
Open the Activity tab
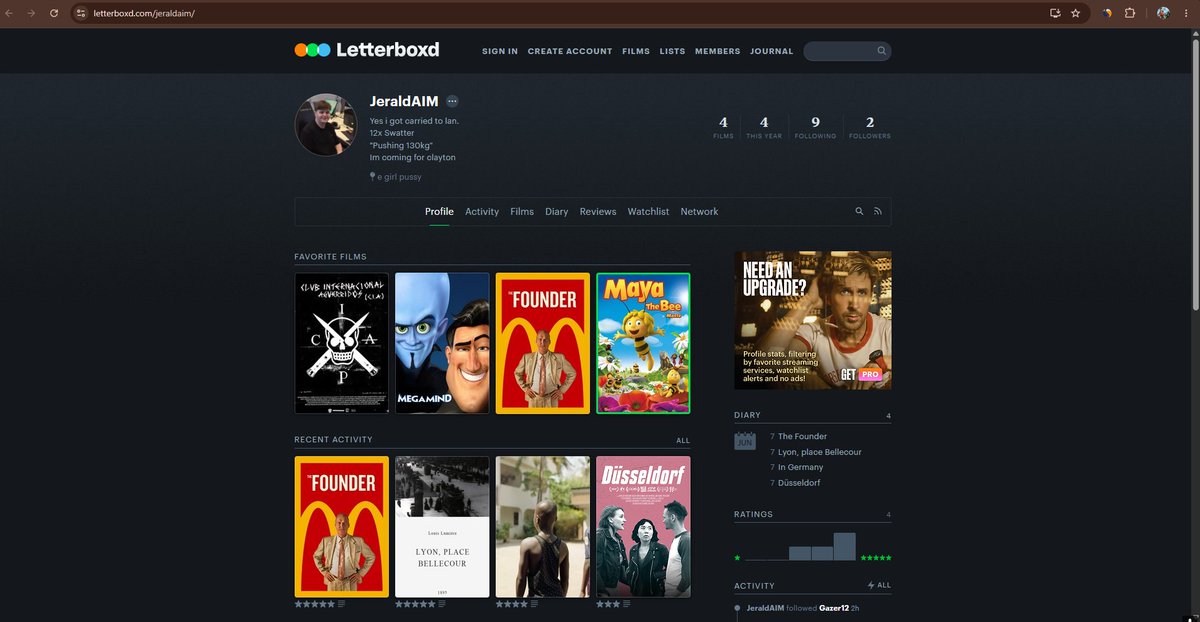point(482,212)
